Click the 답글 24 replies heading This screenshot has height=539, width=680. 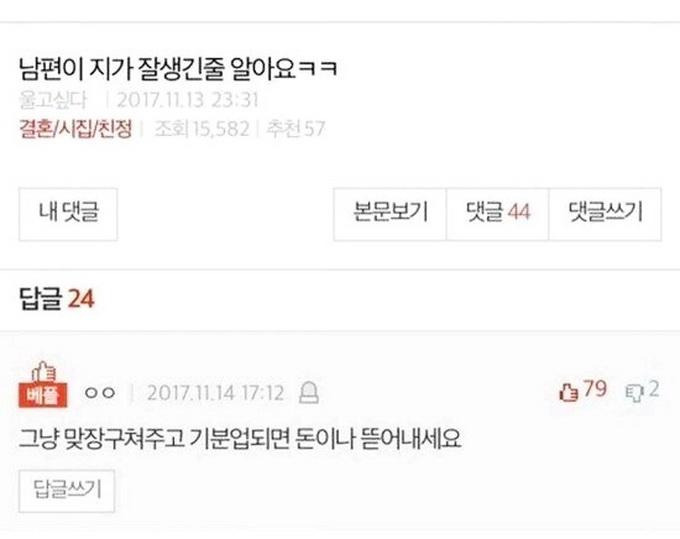56,299
